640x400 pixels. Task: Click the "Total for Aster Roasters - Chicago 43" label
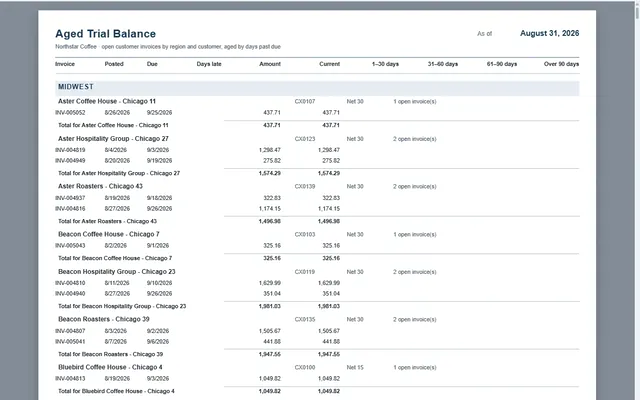(x=107, y=221)
